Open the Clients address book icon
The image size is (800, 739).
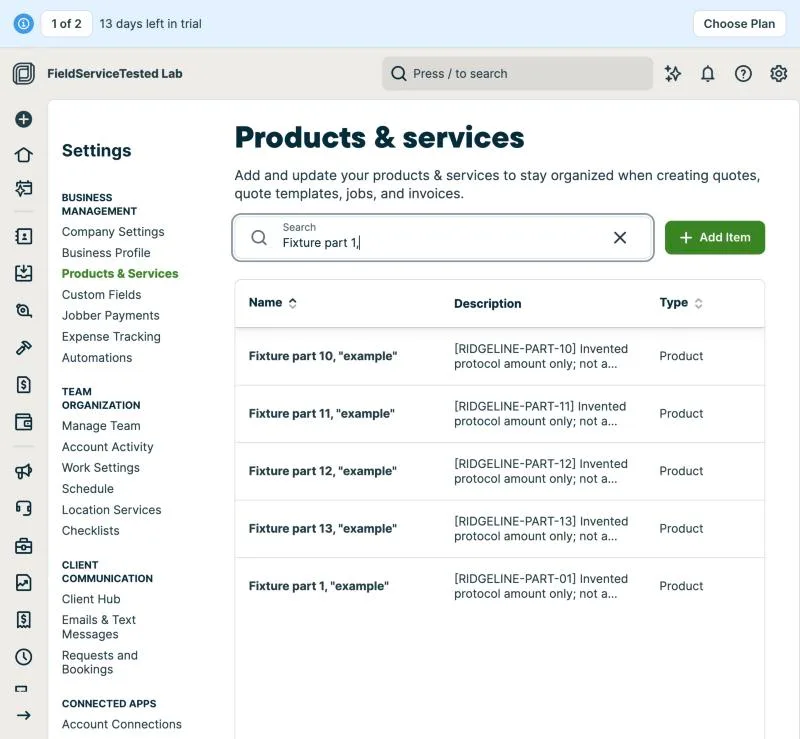pos(23,236)
